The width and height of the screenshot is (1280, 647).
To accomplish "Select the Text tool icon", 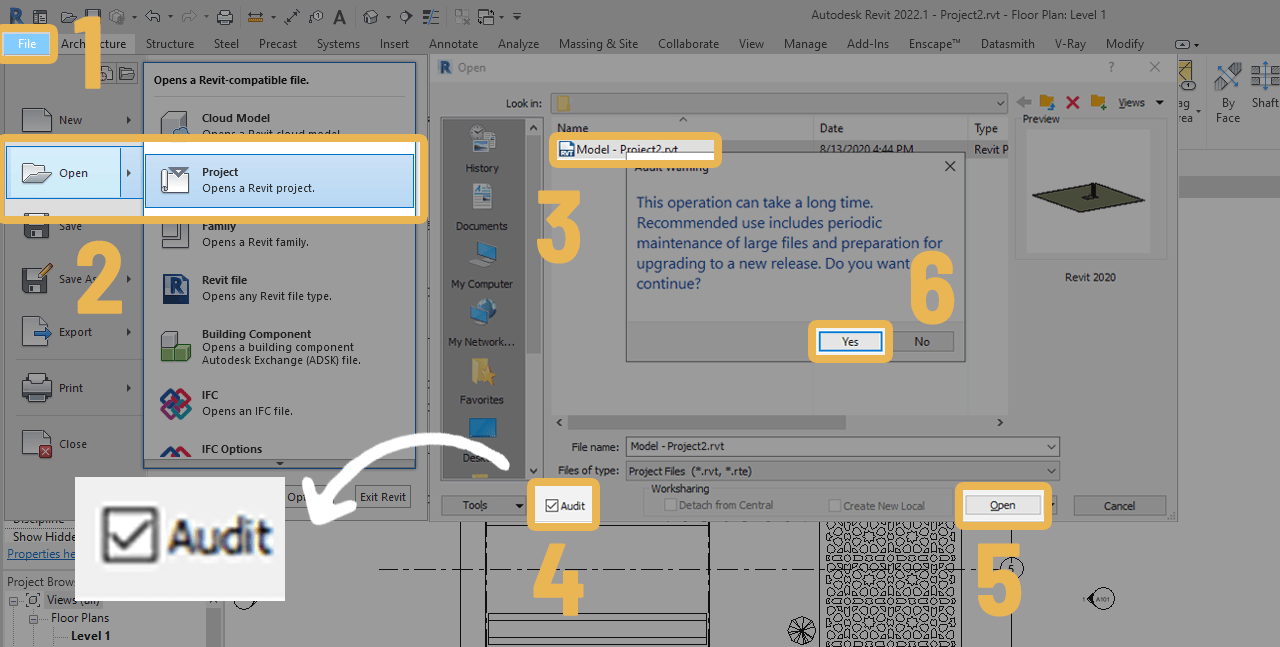I will coord(339,15).
